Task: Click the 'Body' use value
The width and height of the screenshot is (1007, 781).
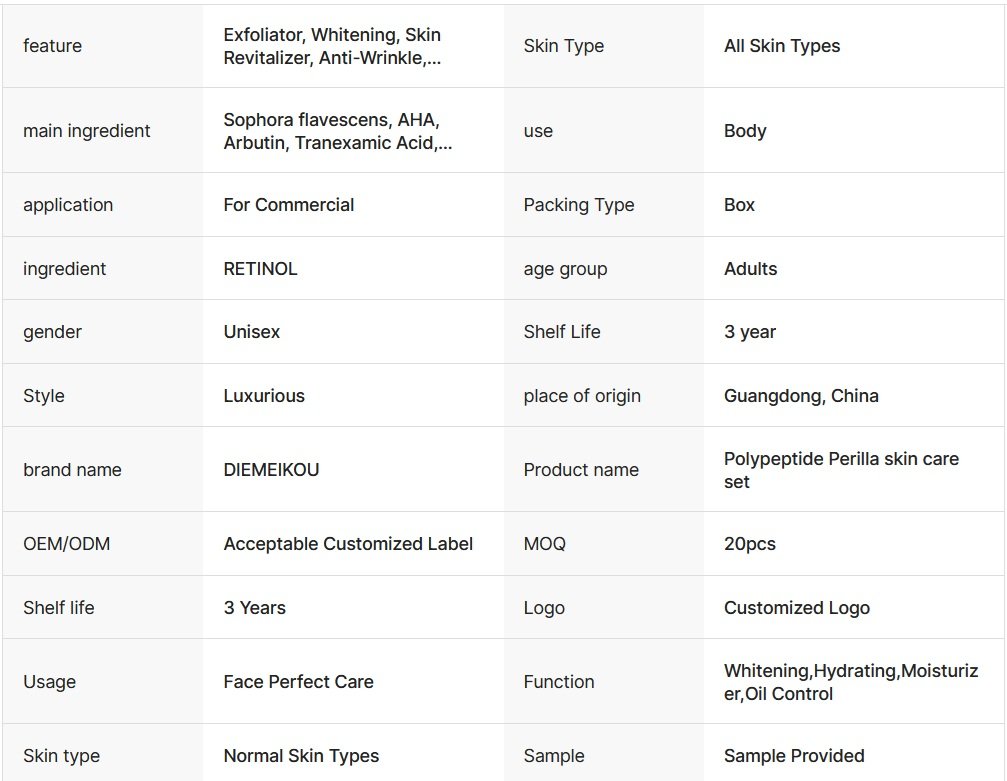Action: (x=745, y=131)
